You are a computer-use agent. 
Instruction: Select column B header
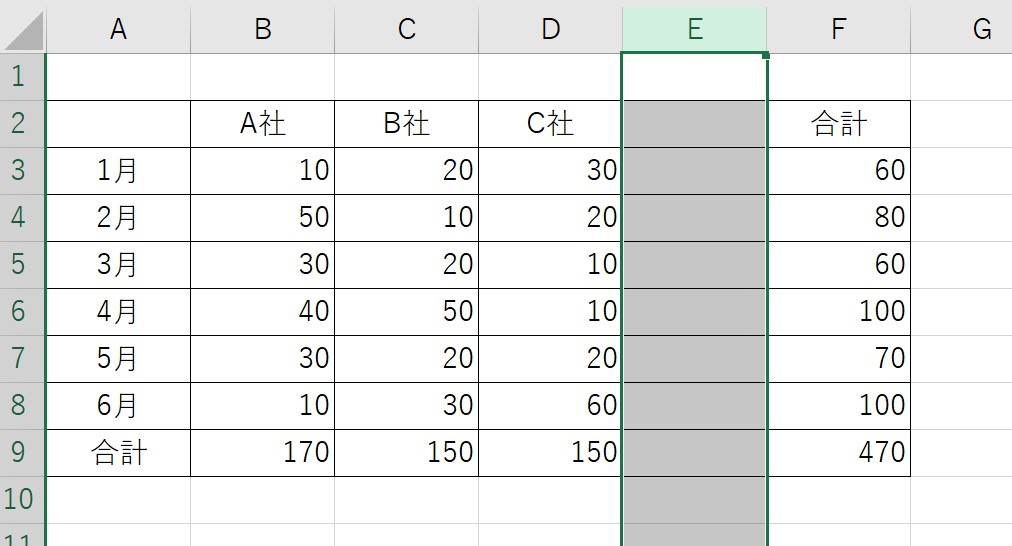[x=262, y=30]
